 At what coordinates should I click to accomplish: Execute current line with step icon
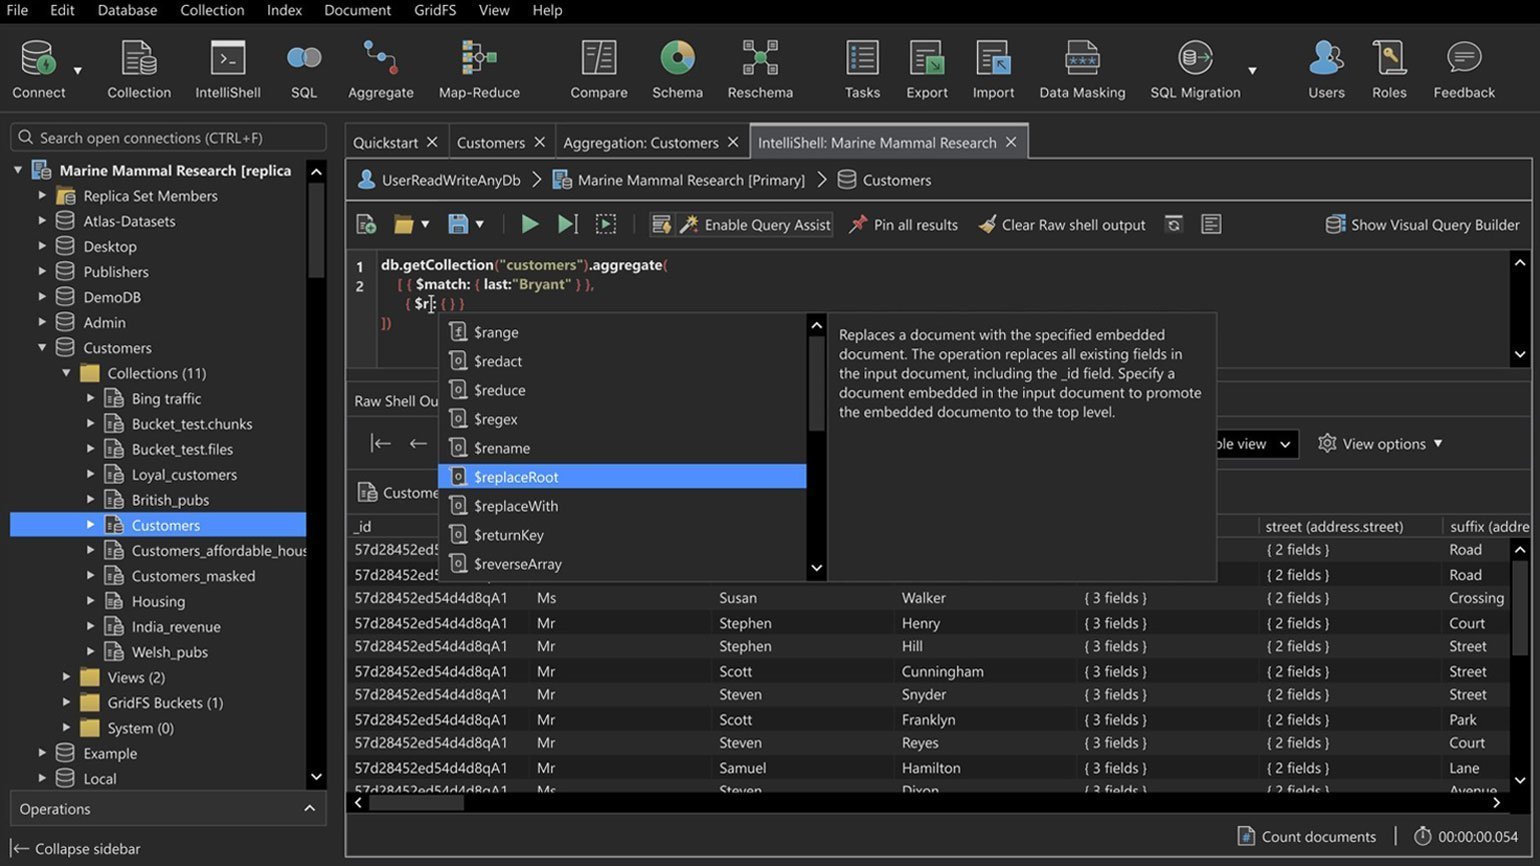pyautogui.click(x=567, y=225)
